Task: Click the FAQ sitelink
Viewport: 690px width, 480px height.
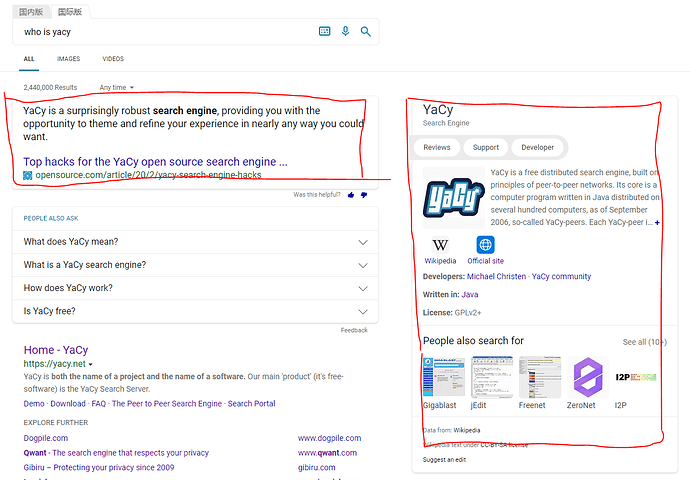Action: [99, 404]
